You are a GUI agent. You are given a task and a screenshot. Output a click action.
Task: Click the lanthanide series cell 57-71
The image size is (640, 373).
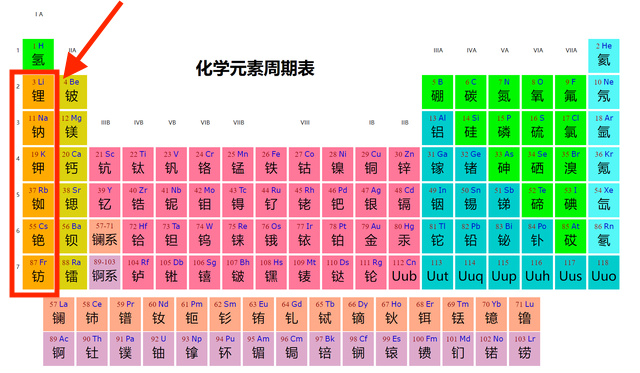coord(104,236)
